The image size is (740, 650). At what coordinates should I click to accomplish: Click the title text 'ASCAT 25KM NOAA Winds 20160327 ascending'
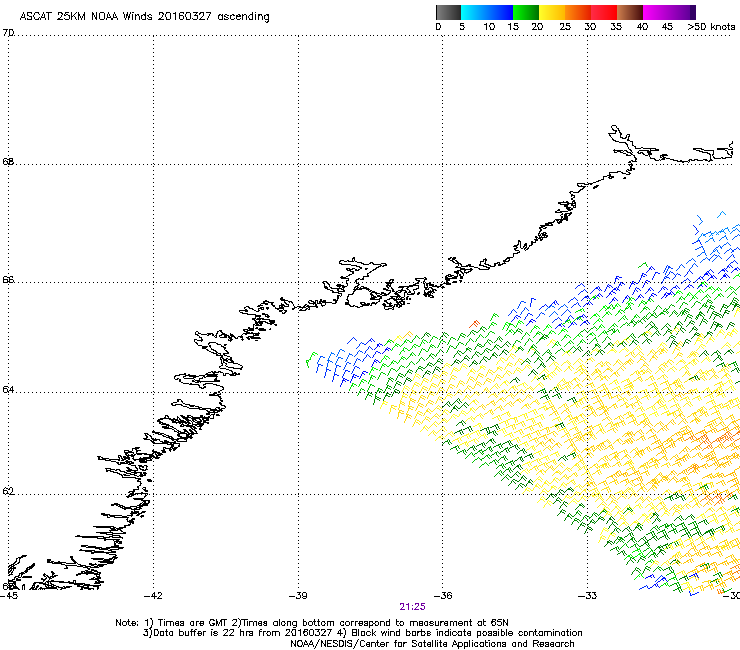[x=144, y=17]
